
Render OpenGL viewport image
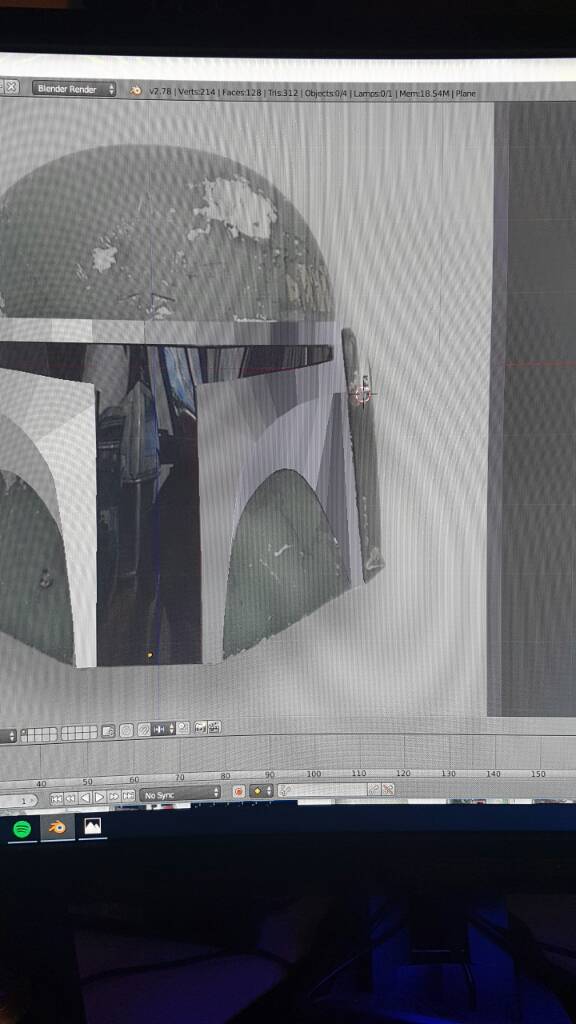pyautogui.click(x=200, y=728)
